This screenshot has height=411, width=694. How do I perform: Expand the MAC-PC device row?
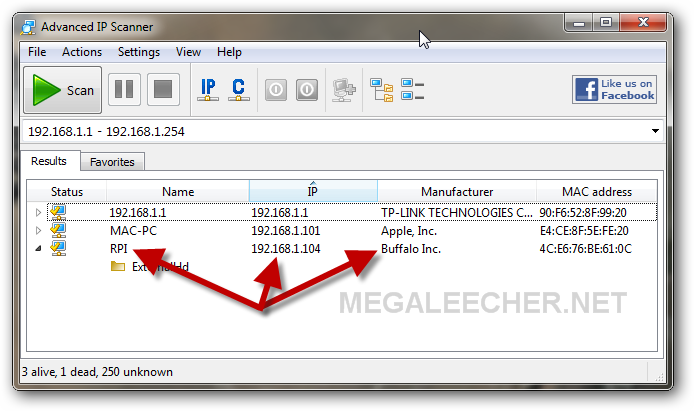39,230
